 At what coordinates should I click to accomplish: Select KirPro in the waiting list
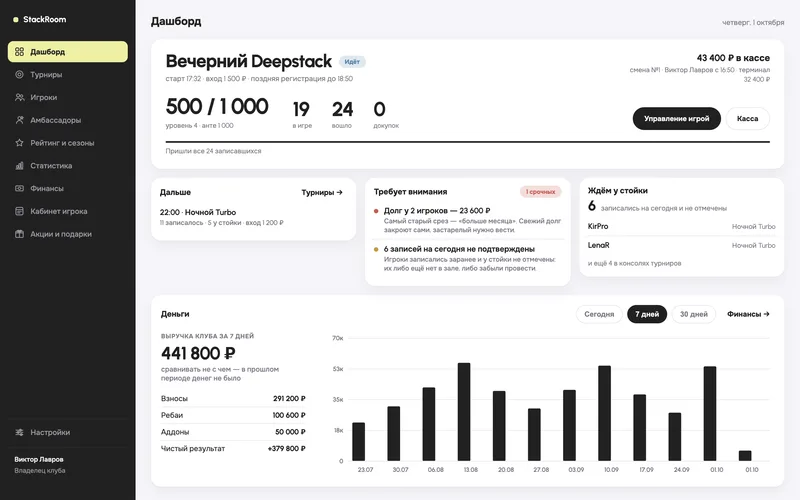pyautogui.click(x=682, y=226)
